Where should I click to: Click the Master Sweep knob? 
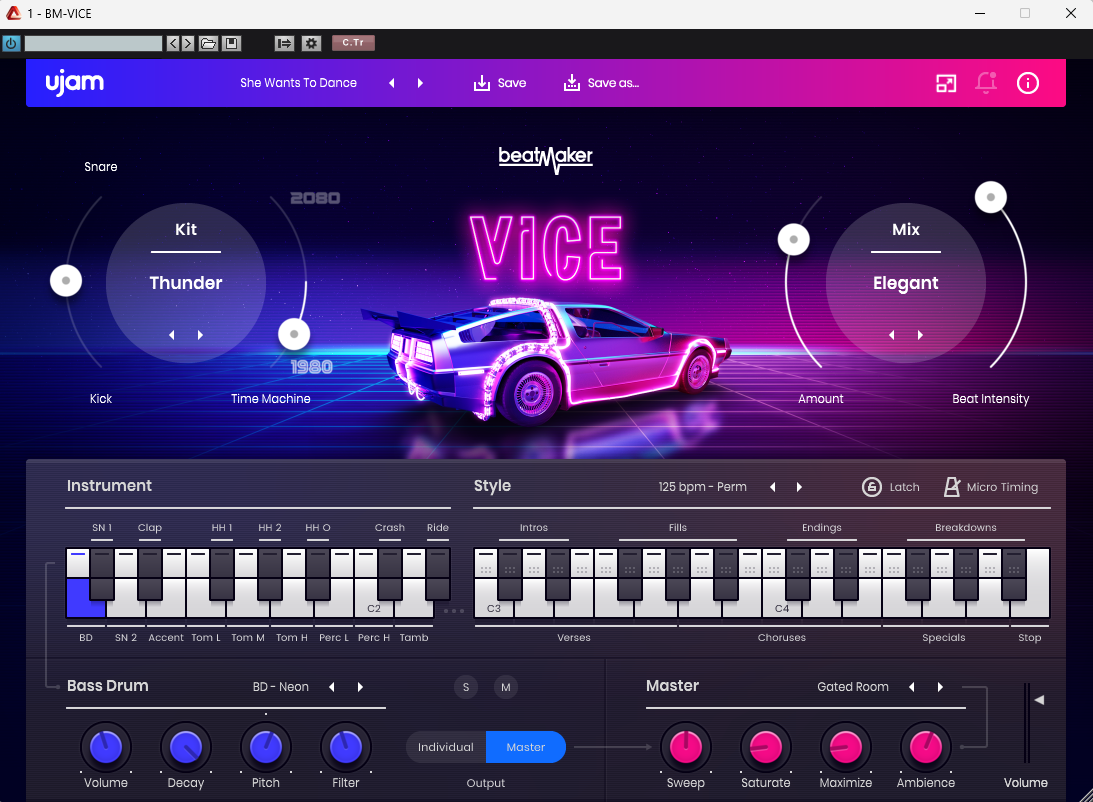point(686,747)
